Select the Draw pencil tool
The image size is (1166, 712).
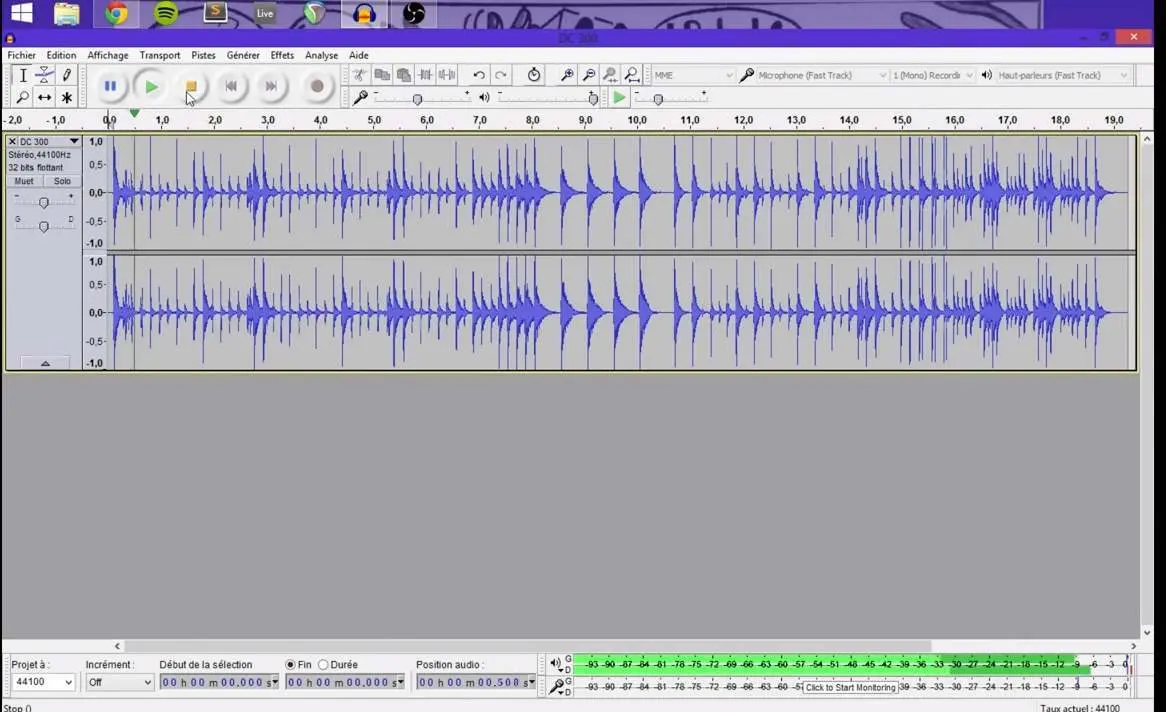[x=67, y=75]
